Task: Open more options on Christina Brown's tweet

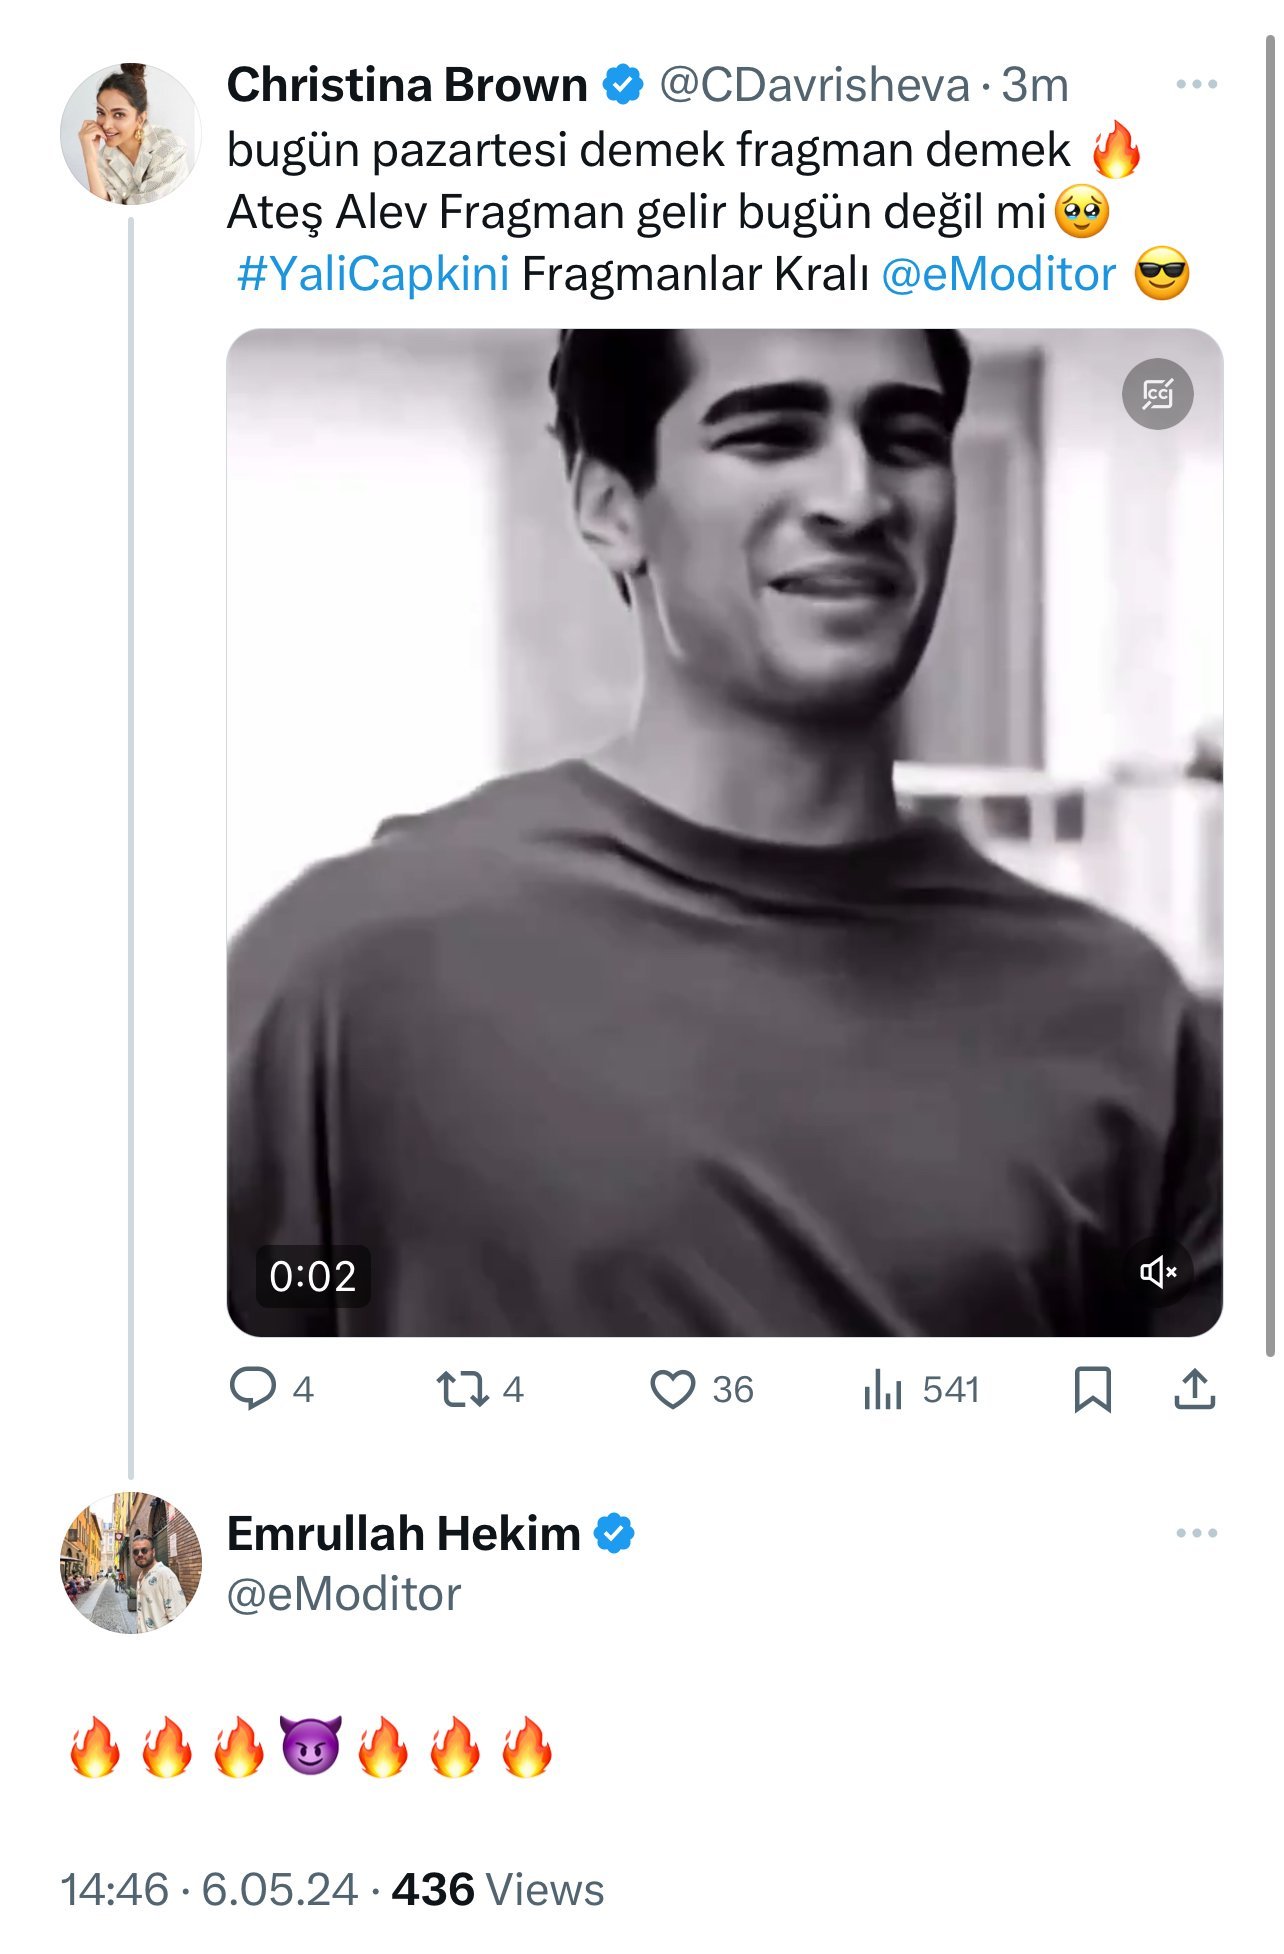Action: 1196,85
